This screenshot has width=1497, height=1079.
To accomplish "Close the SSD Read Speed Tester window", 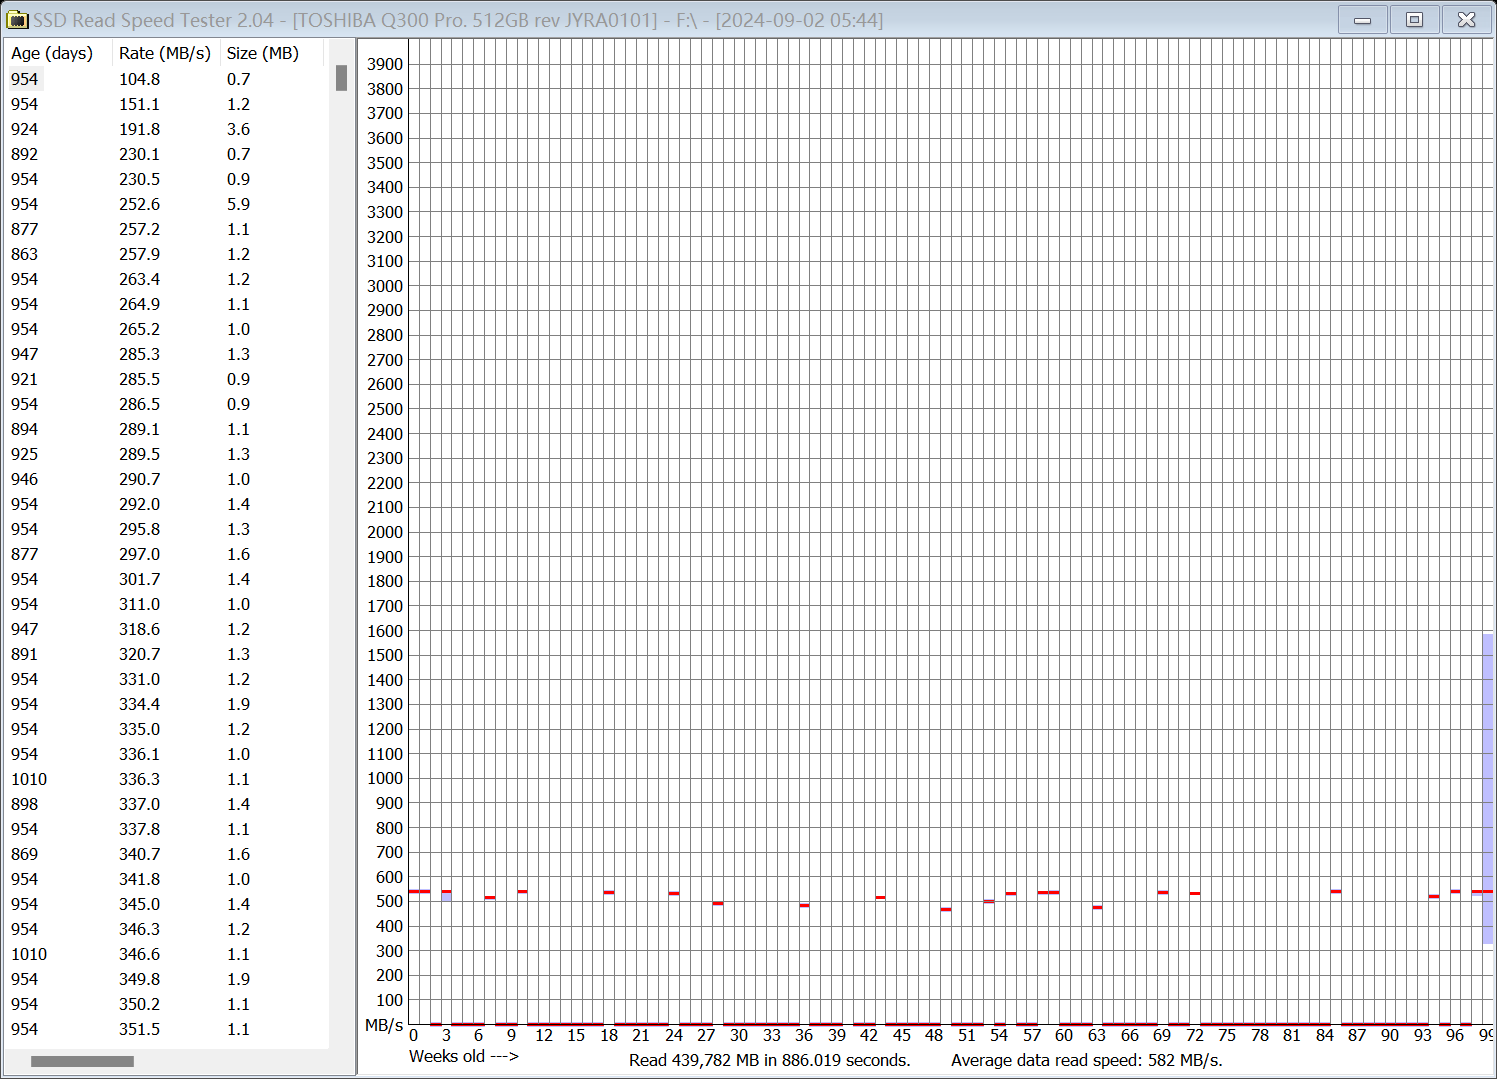I will [x=1467, y=20].
